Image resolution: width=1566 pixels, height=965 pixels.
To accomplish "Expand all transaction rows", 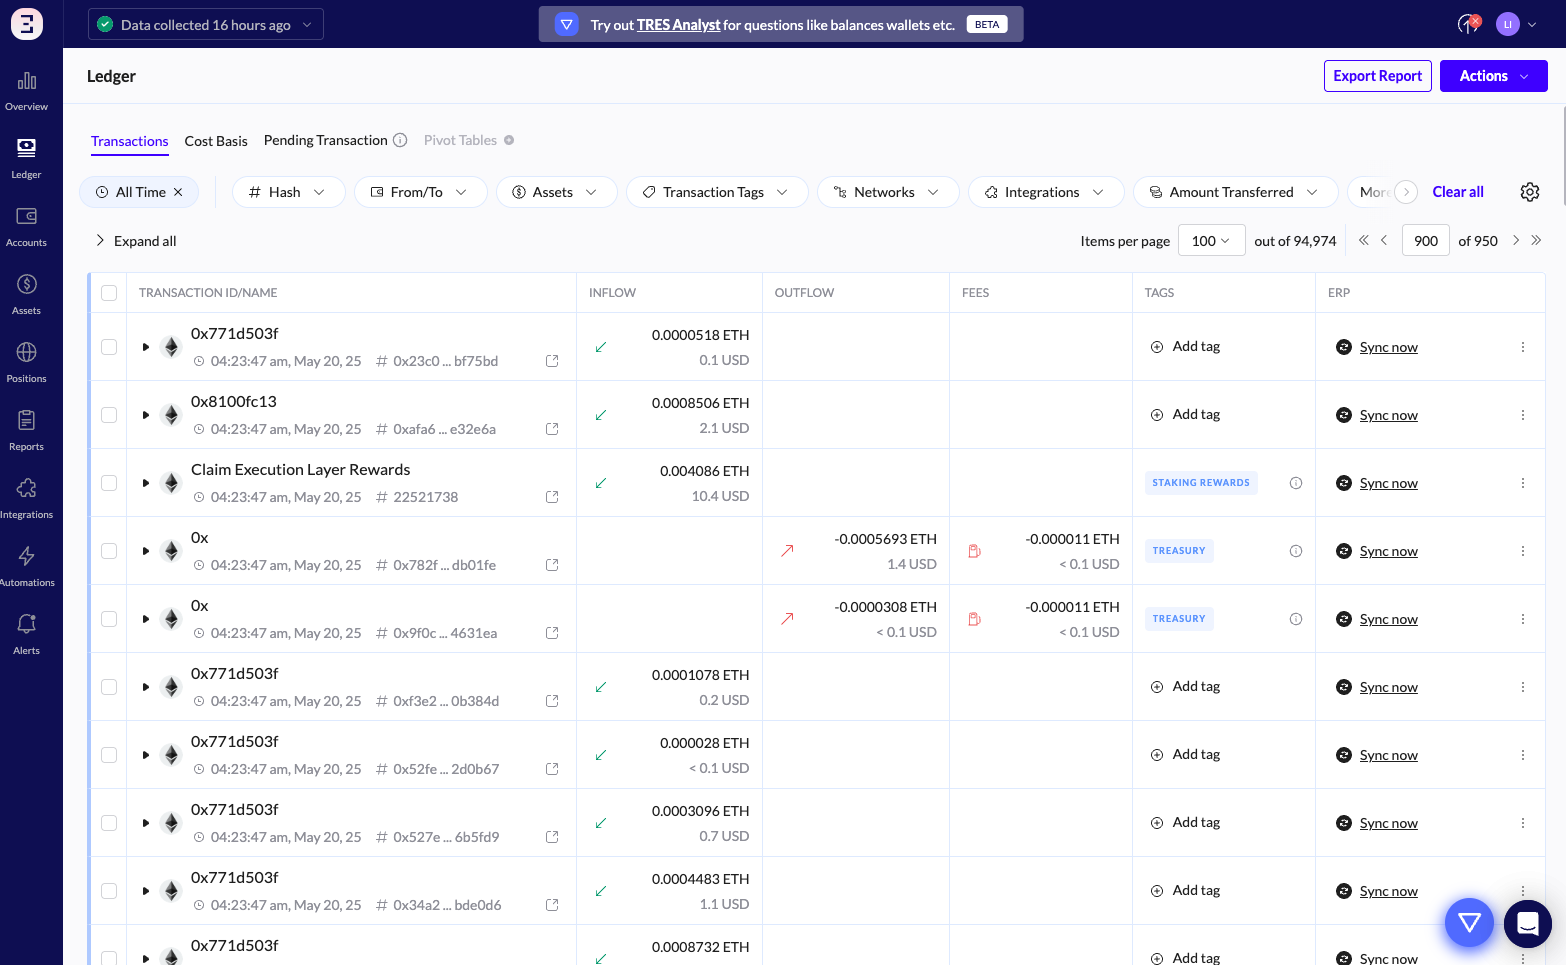I will [x=135, y=241].
